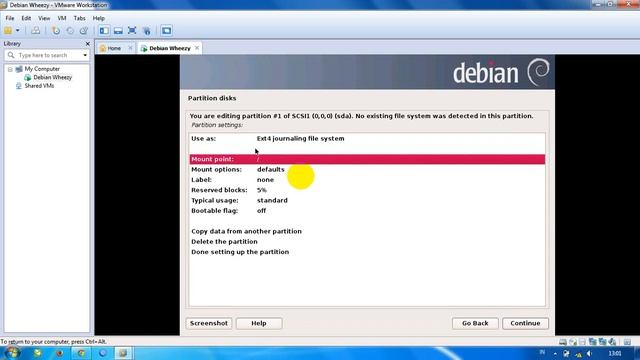Choose Delete the partition

point(367,242)
